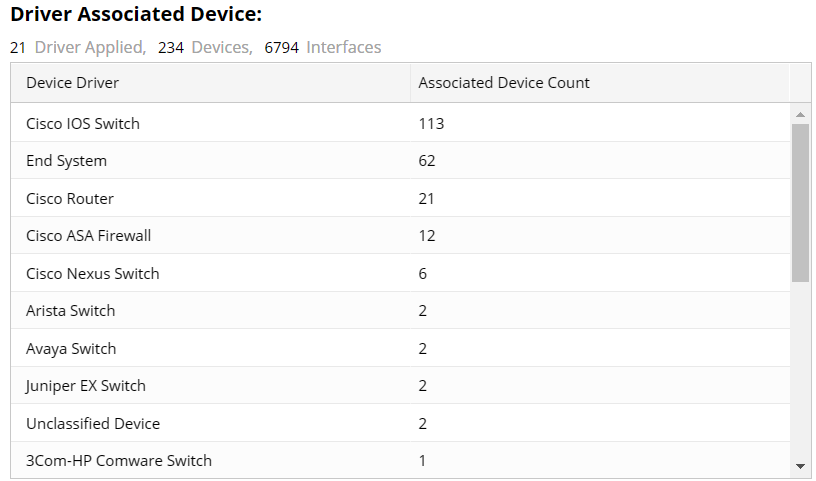Click the 234 Devices count

(171, 47)
